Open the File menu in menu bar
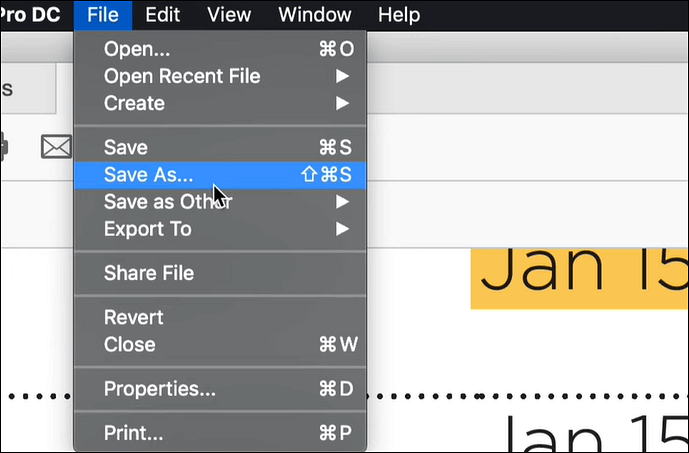The height and width of the screenshot is (453, 689). pyautogui.click(x=102, y=15)
